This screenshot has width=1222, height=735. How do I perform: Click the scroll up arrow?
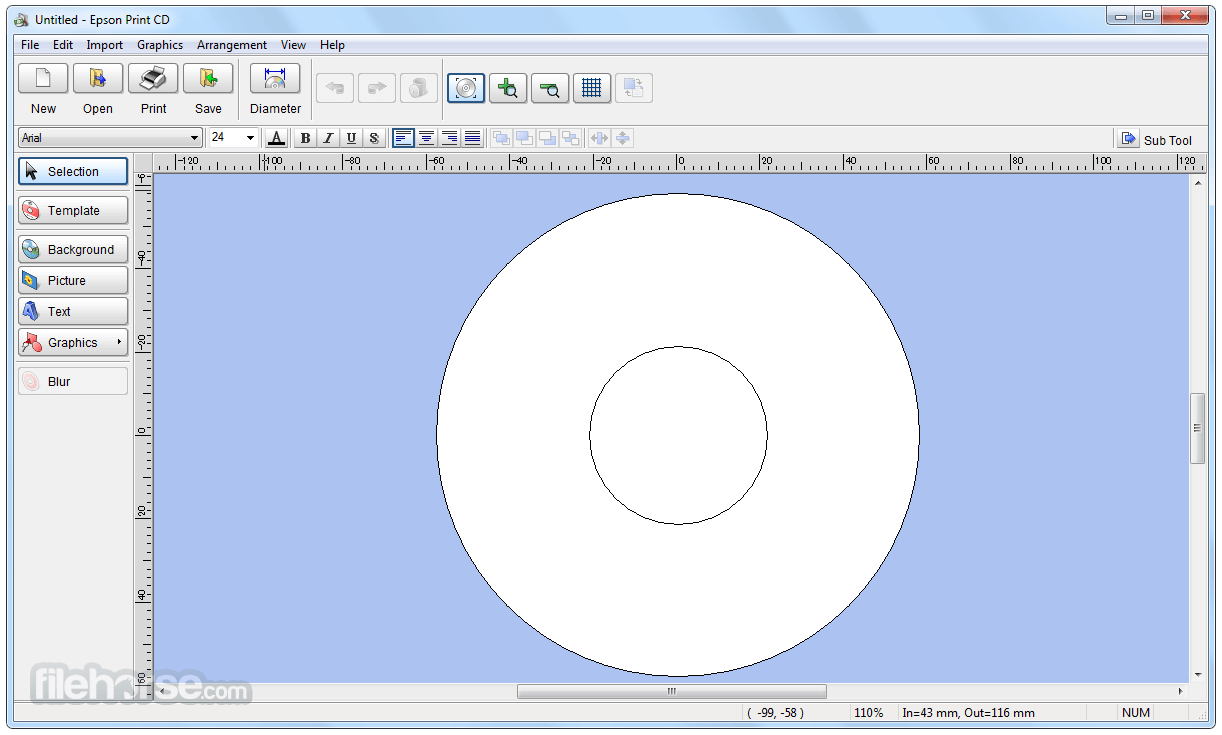[1197, 183]
